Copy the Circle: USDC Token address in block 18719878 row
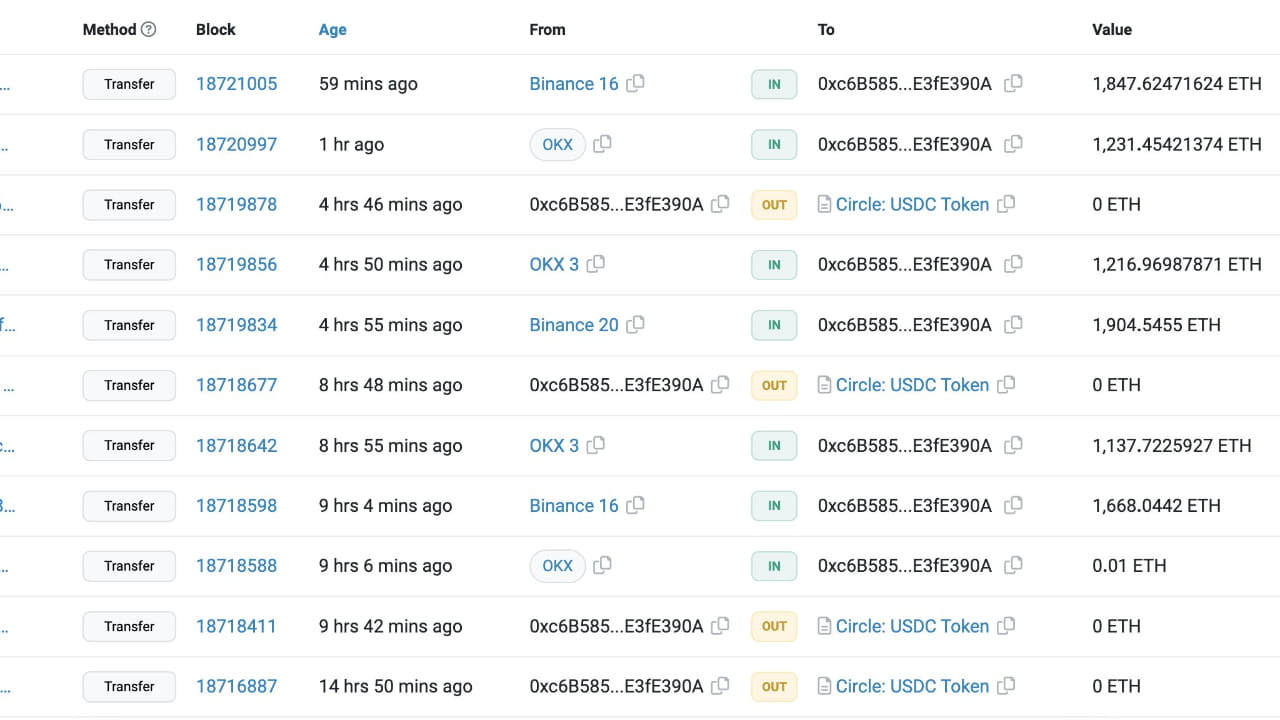This screenshot has height=720, width=1280. coord(1006,204)
